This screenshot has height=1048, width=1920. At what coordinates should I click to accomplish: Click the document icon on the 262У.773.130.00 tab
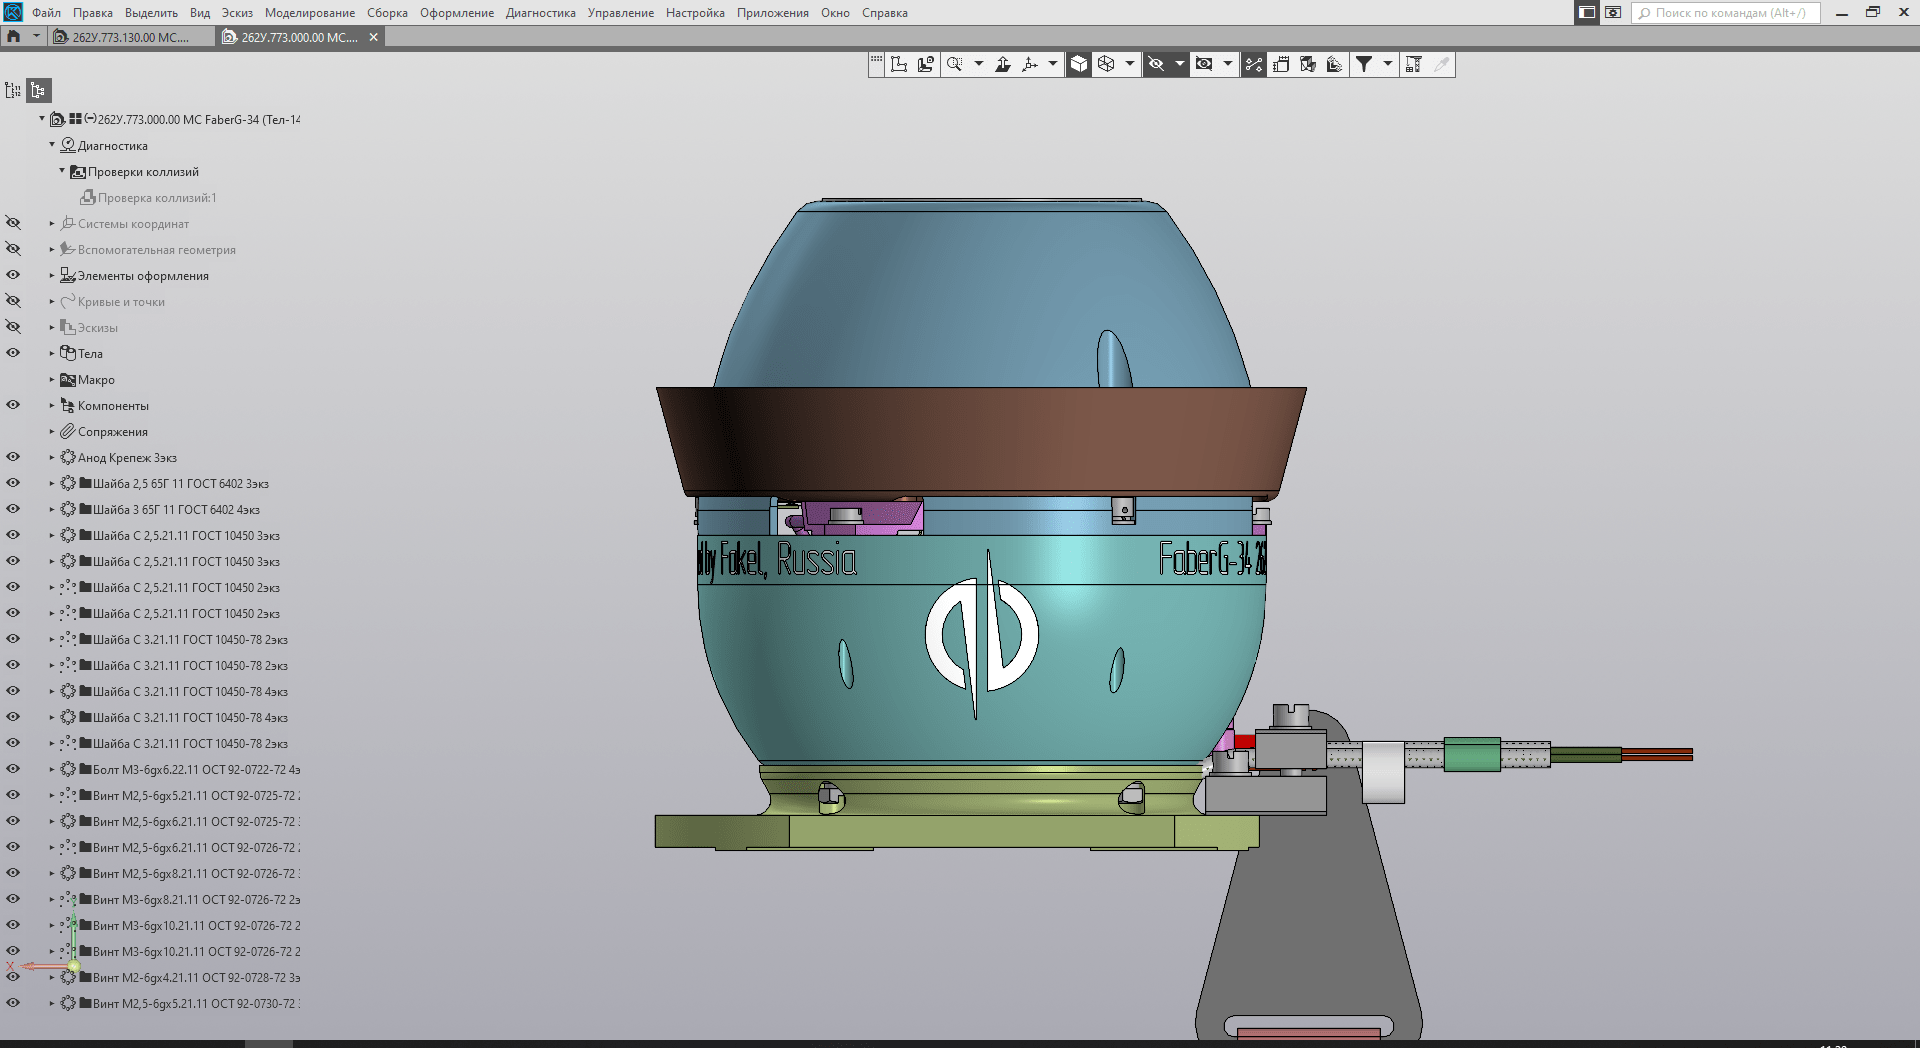pyautogui.click(x=60, y=37)
